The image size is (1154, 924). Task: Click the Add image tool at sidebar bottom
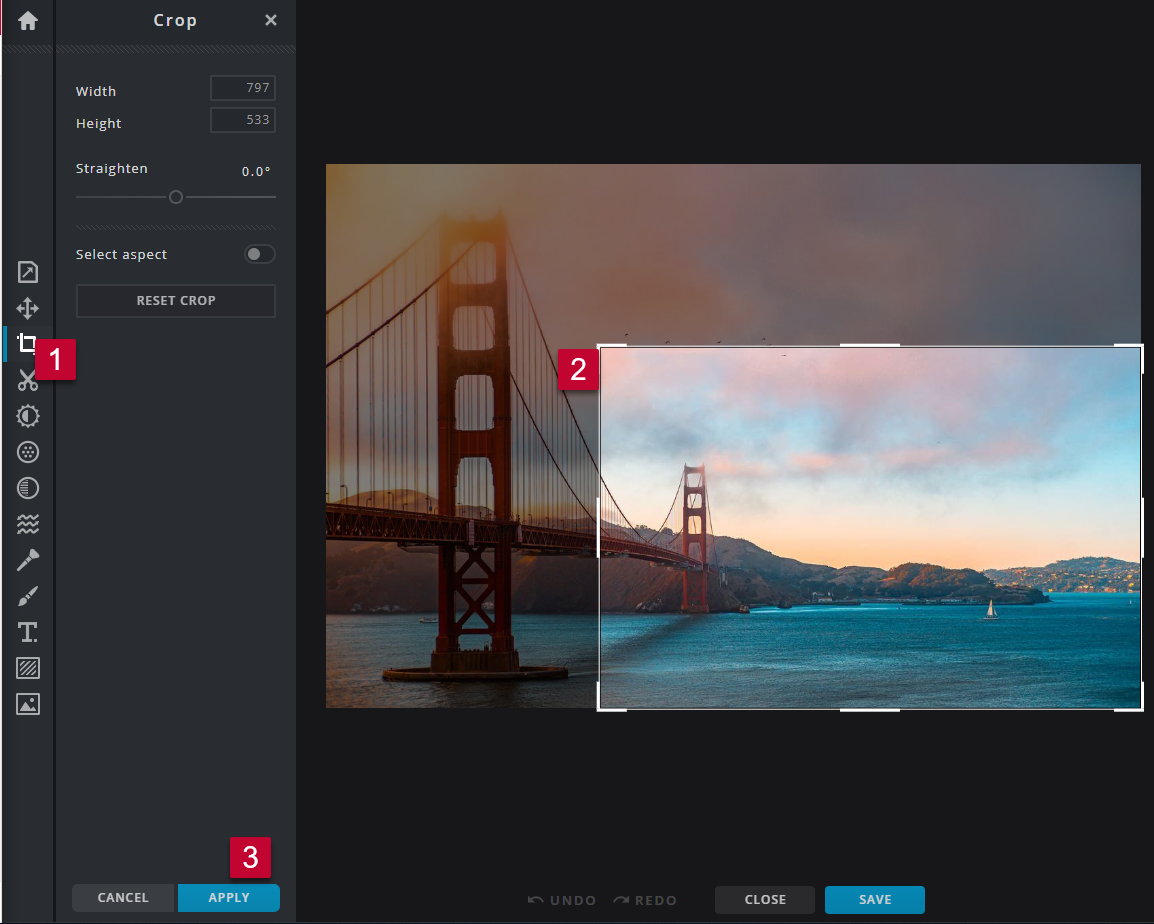coord(27,703)
